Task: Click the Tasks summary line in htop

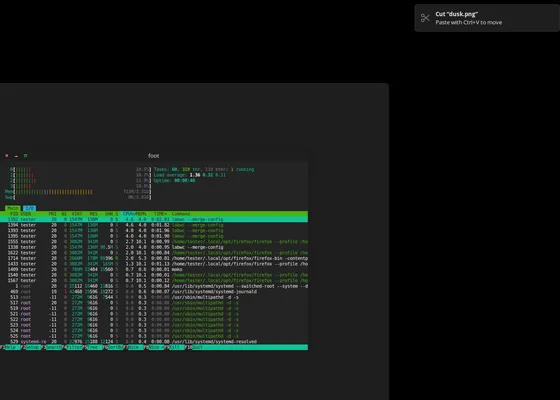Action: click(204, 169)
